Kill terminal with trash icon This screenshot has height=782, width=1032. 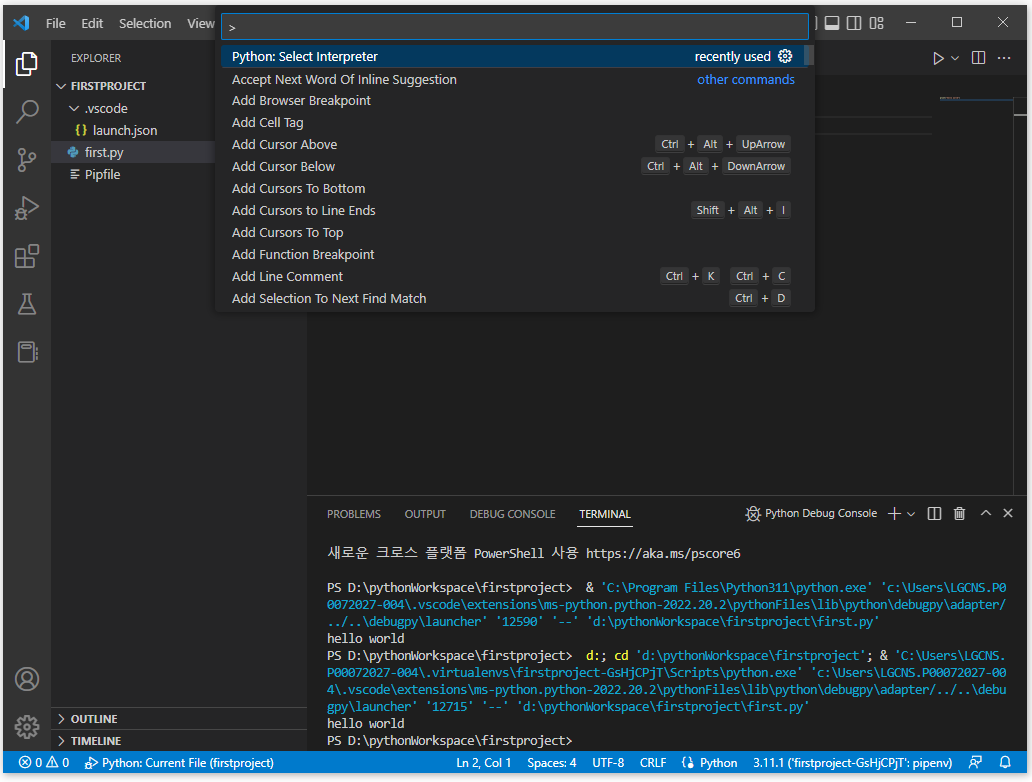point(959,513)
